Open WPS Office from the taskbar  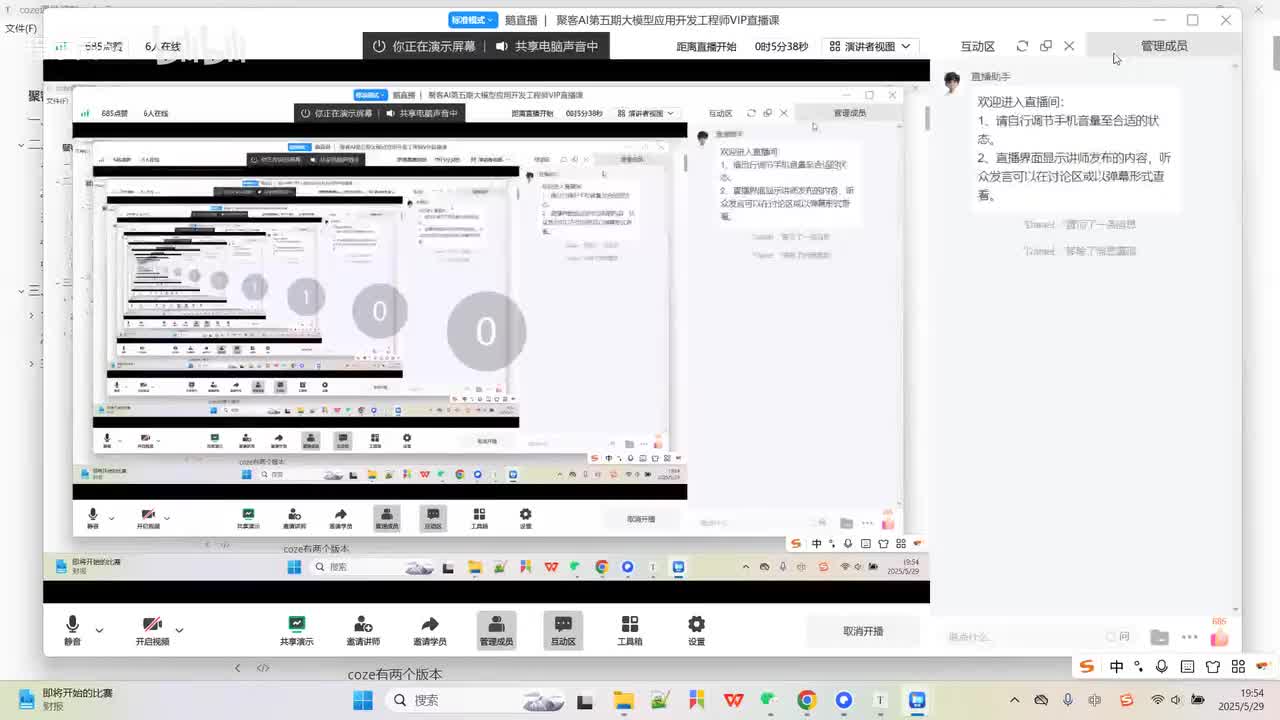[x=733, y=700]
